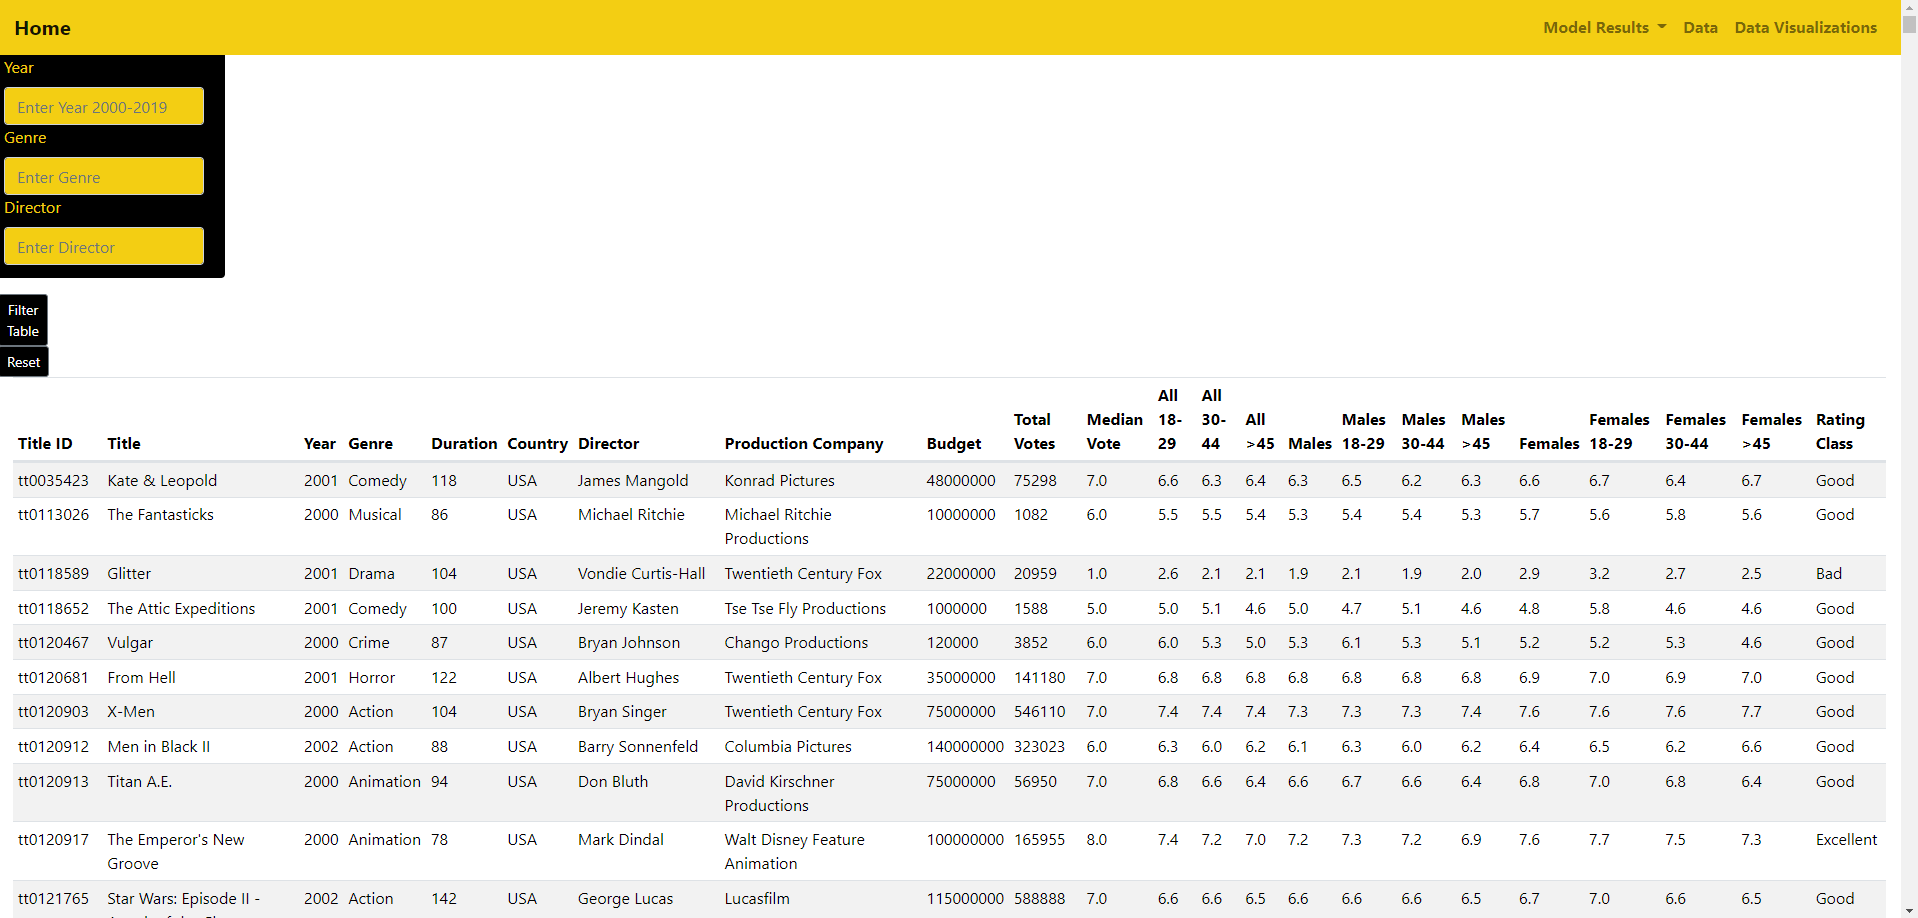Click the Director column header

tap(608, 443)
